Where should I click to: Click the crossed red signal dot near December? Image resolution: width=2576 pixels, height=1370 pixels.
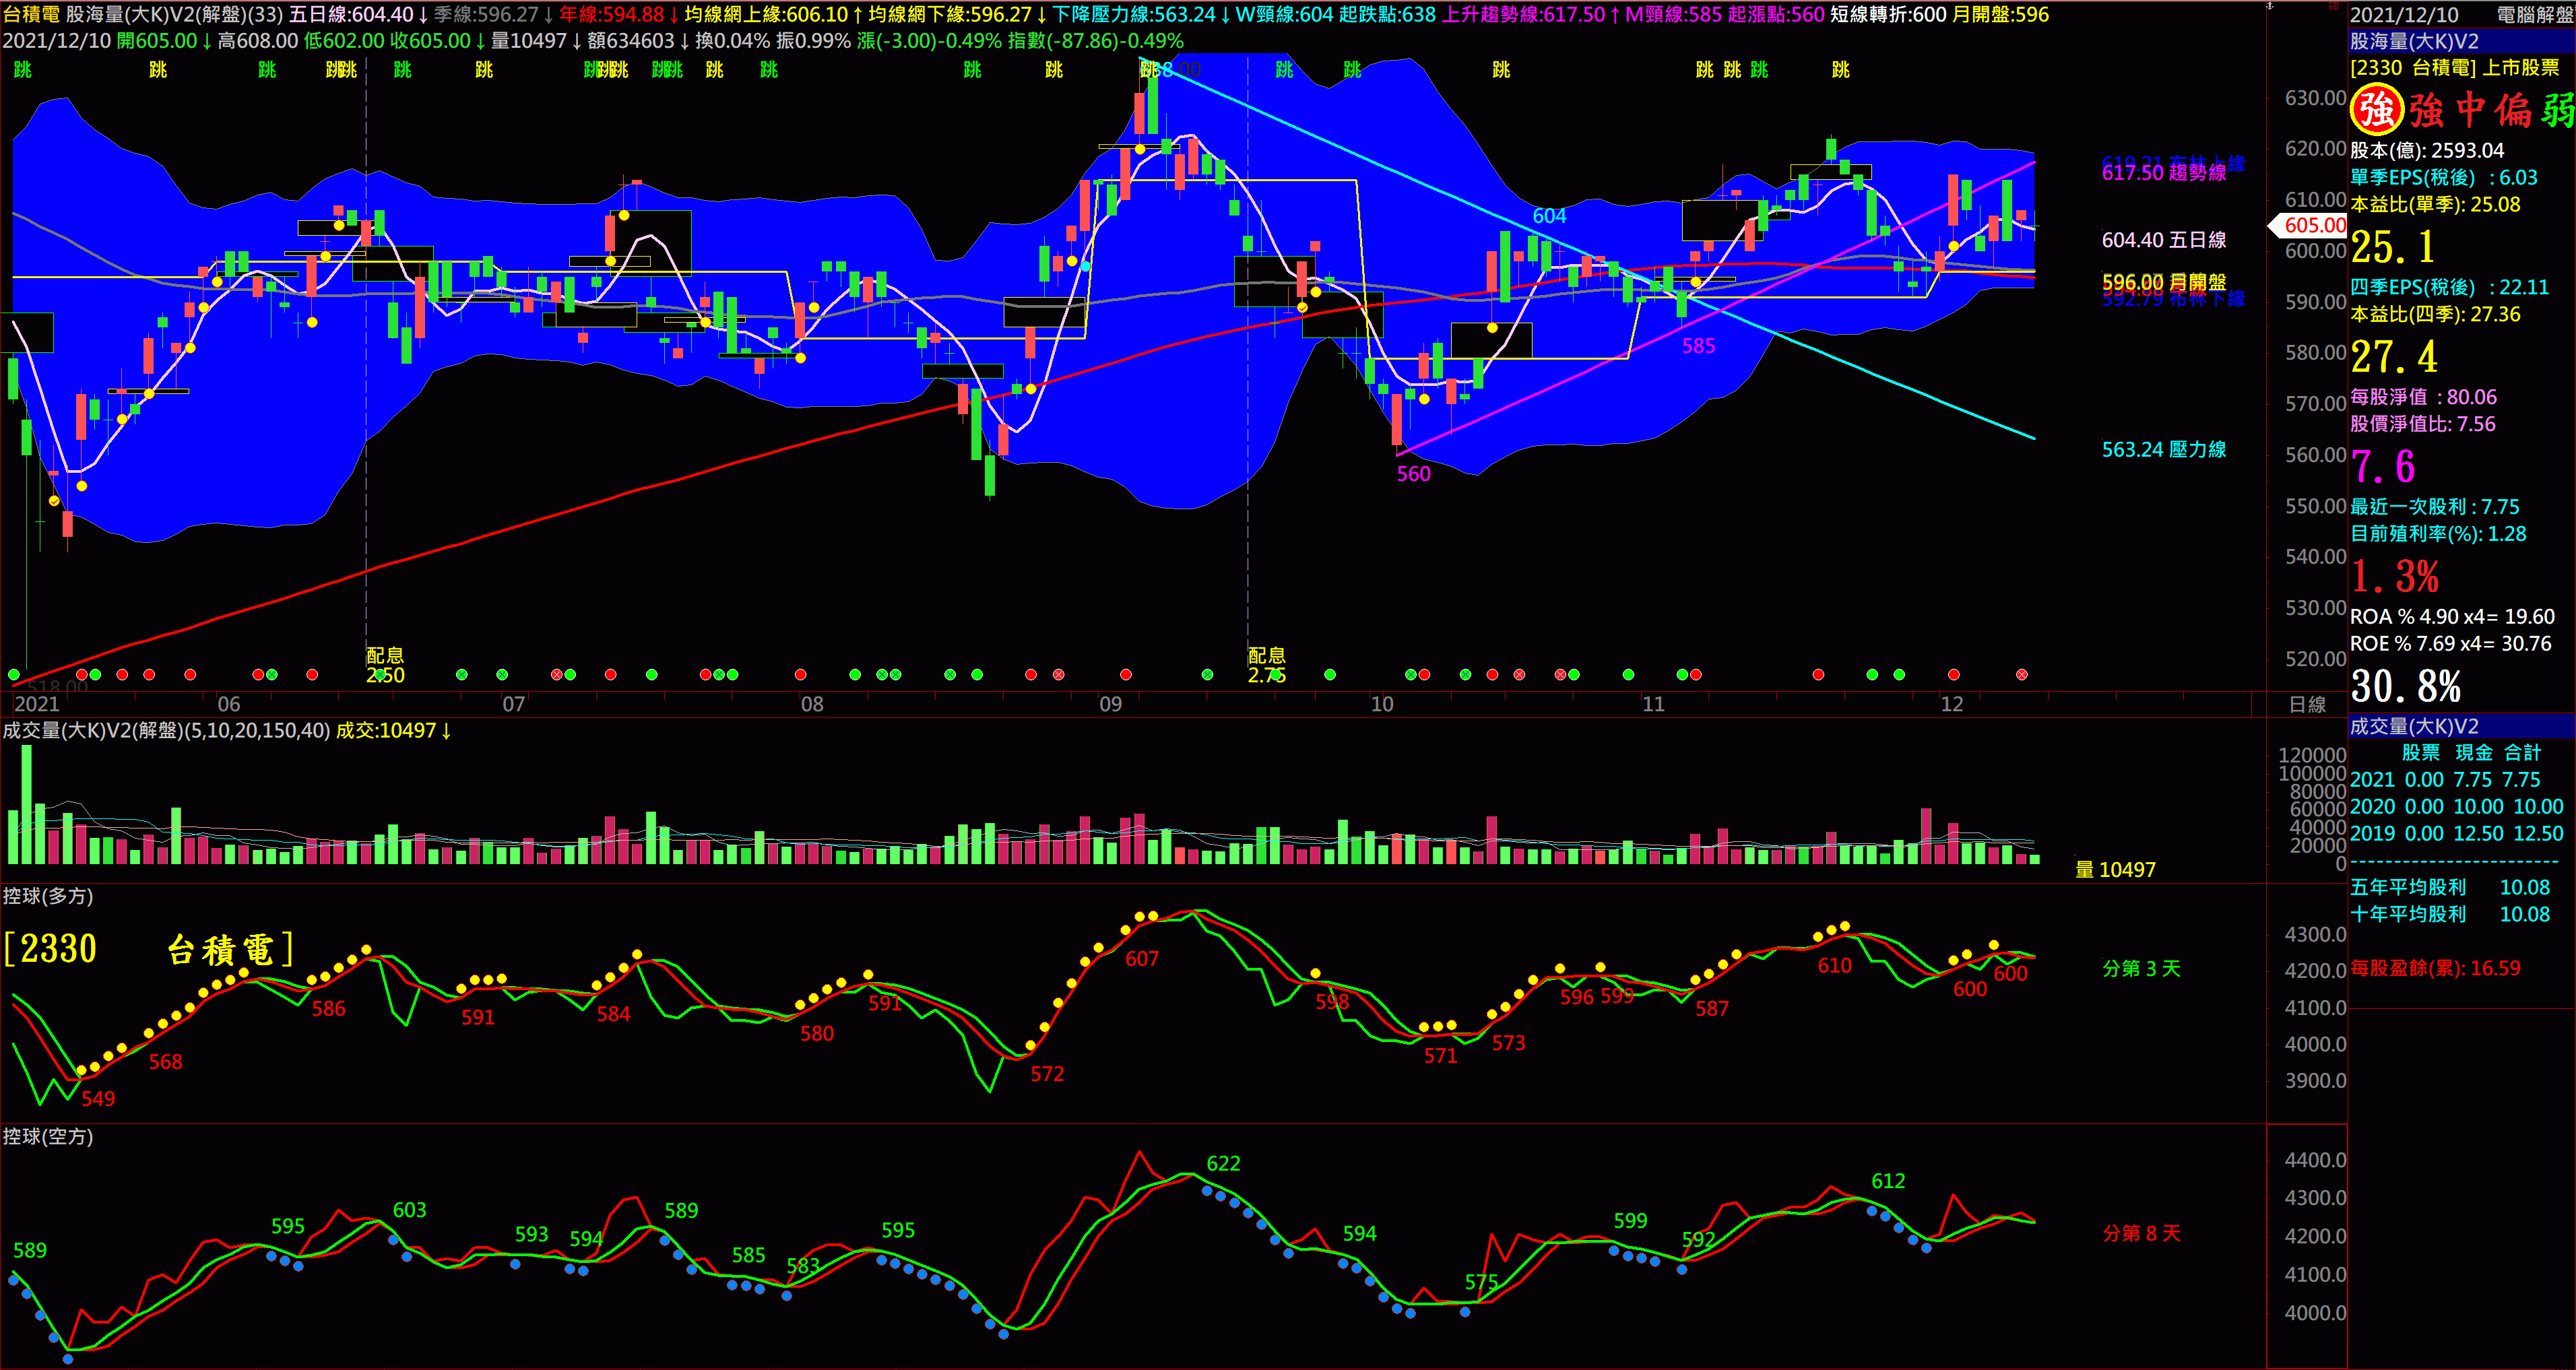[2021, 675]
